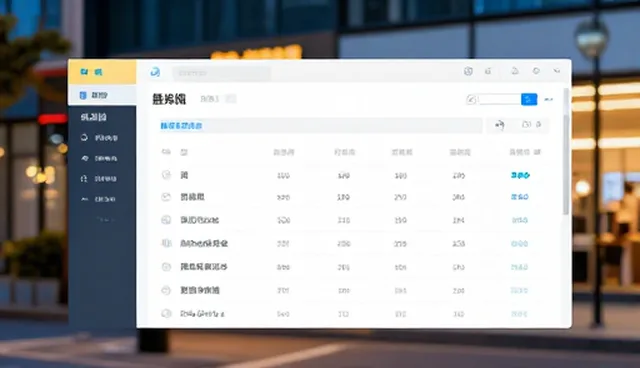The width and height of the screenshot is (640, 368).
Task: Click the pencil icon before the small input box
Action: pyautogui.click(x=471, y=100)
